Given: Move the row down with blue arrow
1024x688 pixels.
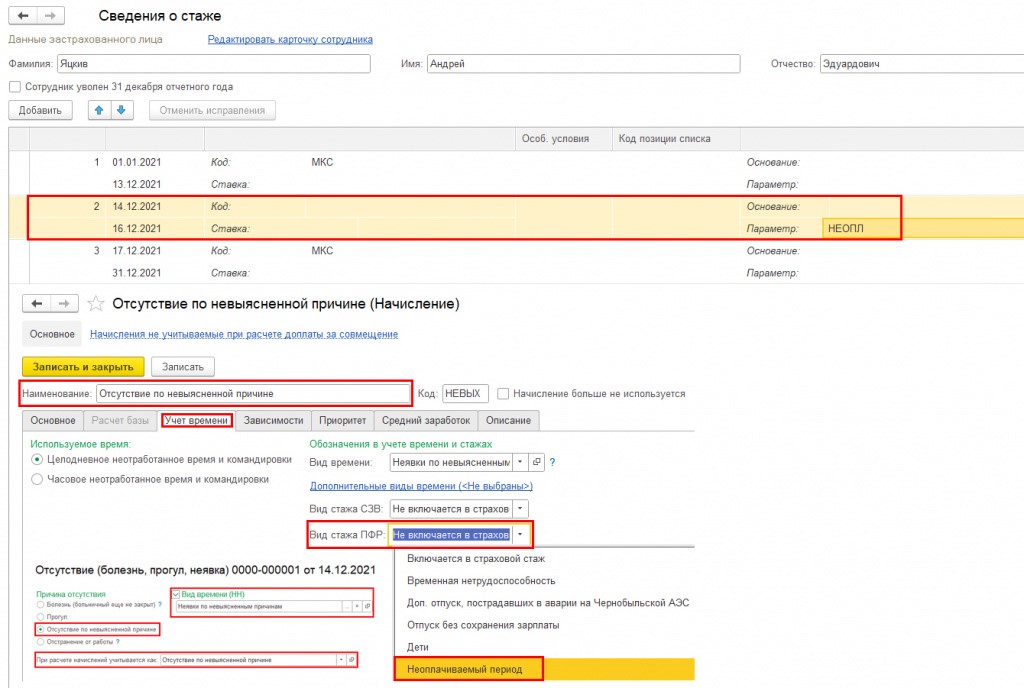Looking at the screenshot, I should click(121, 110).
